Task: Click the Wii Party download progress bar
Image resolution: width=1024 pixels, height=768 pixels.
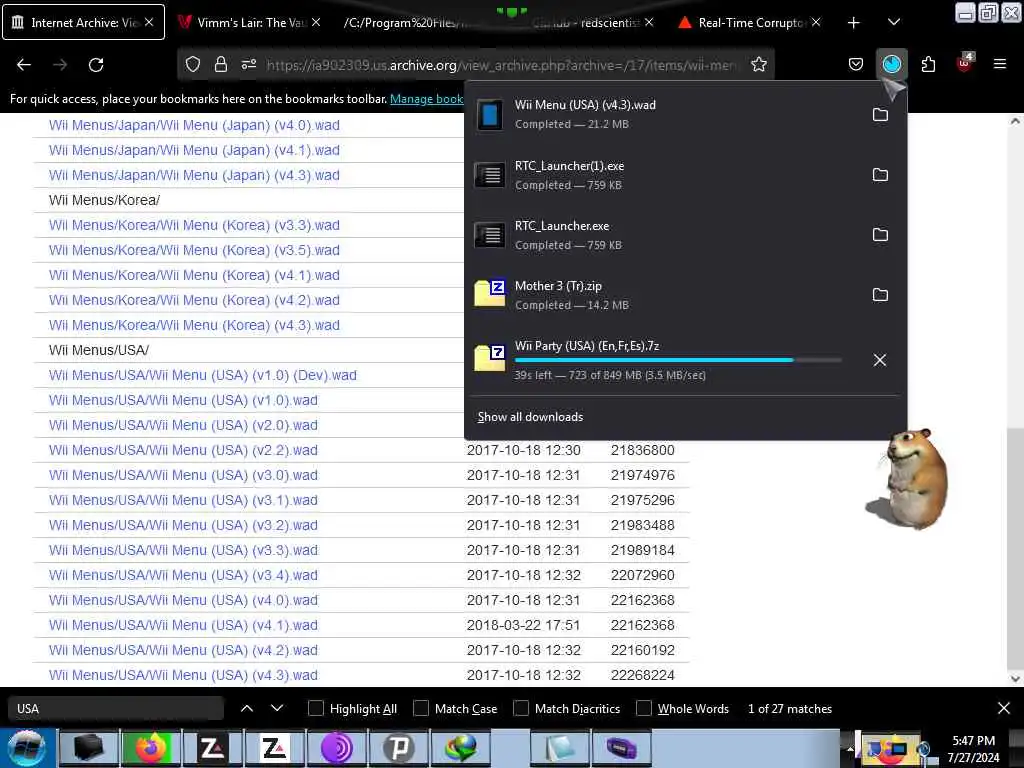Action: coord(678,360)
